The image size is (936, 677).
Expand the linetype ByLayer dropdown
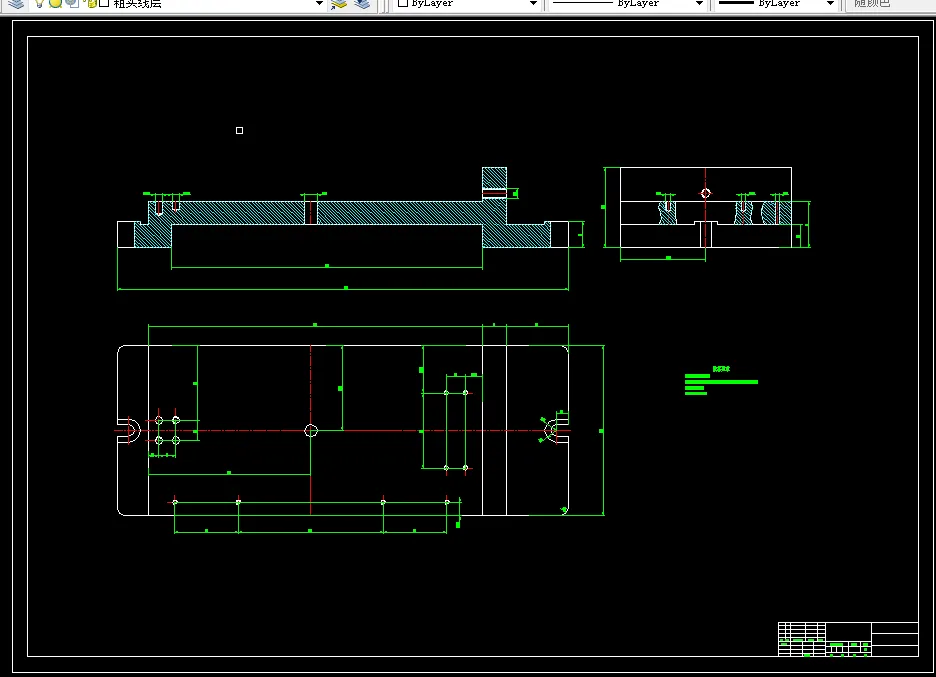(699, 4)
